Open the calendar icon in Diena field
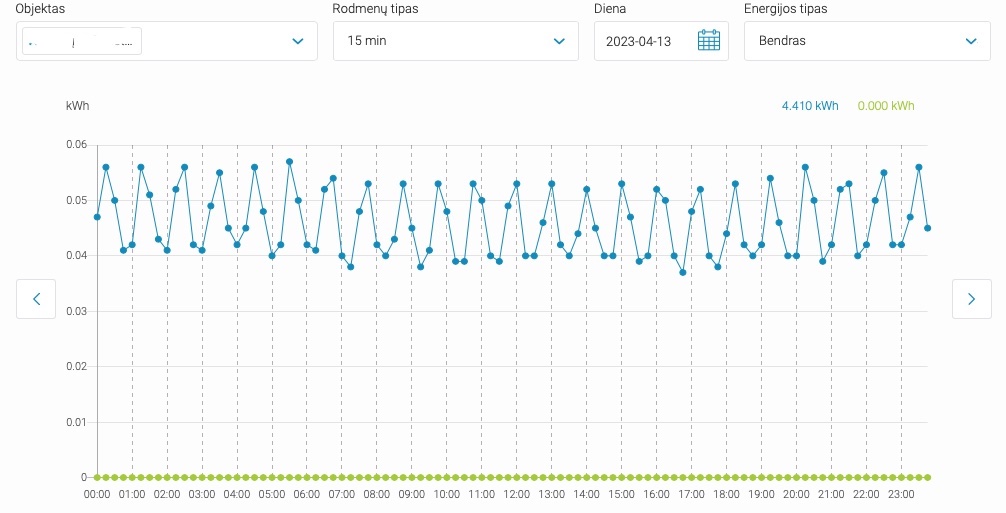The height and width of the screenshot is (513, 1006). (708, 41)
